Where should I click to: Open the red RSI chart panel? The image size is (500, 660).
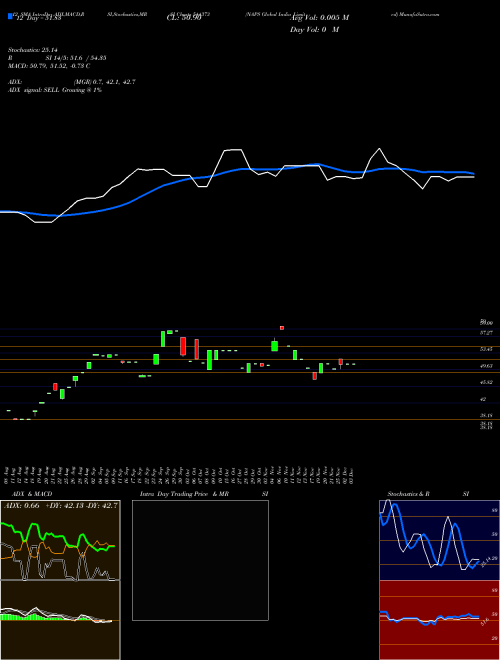click(x=439, y=620)
